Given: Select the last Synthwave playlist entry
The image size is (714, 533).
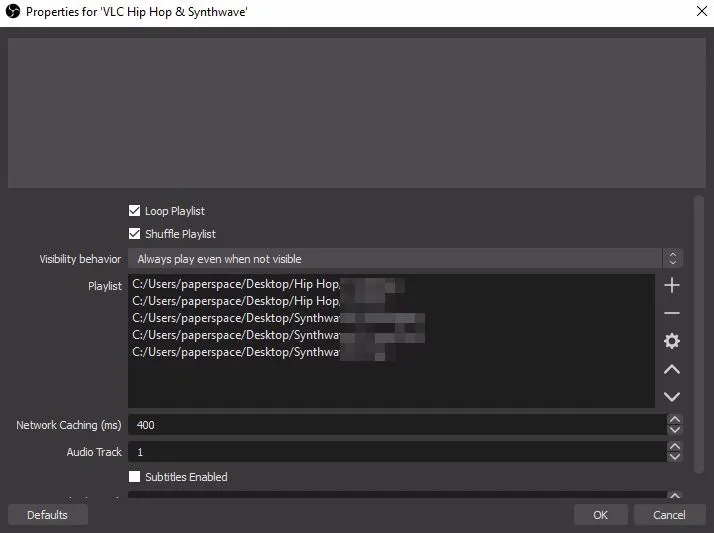Looking at the screenshot, I should click(x=392, y=352).
